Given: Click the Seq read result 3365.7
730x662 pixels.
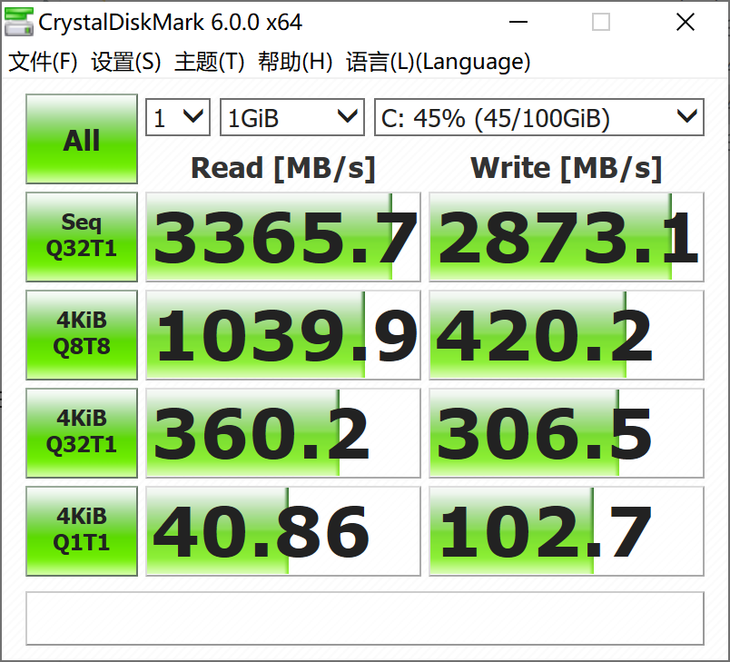Looking at the screenshot, I should pyautogui.click(x=283, y=238).
